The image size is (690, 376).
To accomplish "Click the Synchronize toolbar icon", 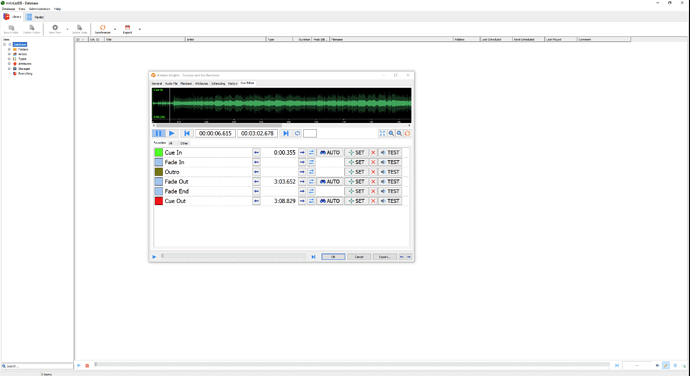I will 103,29.
